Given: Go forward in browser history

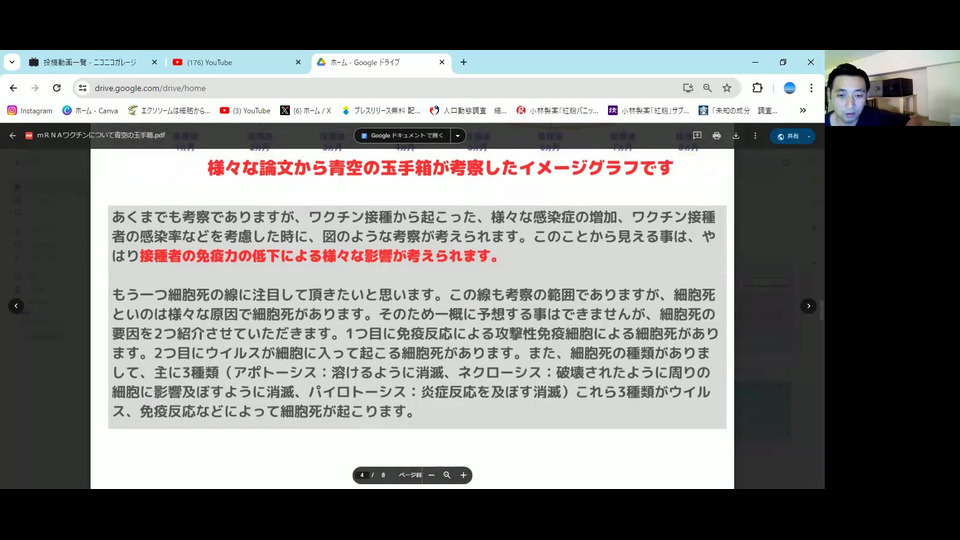Looking at the screenshot, I should tap(35, 88).
